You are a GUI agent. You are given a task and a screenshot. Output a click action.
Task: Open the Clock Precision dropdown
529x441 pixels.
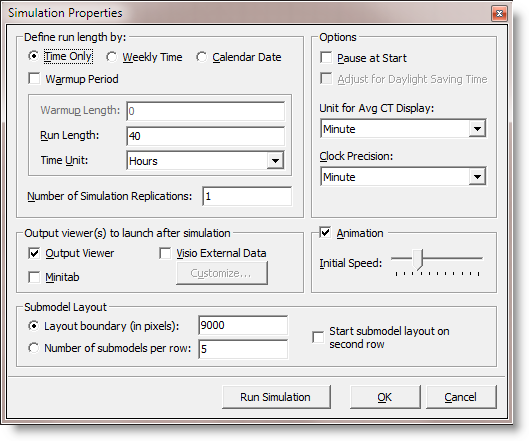pyautogui.click(x=477, y=176)
